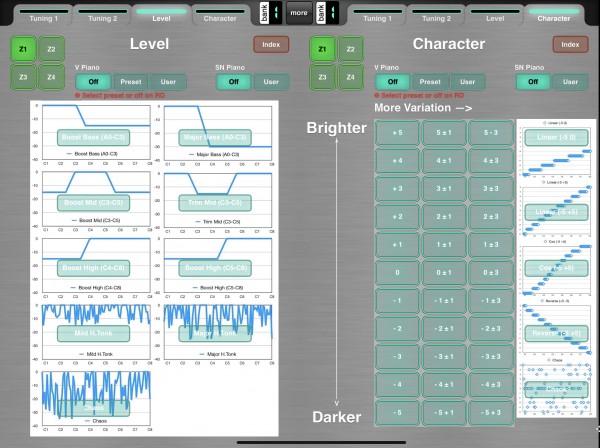Choose the Reverse (-5 +5) character curve
600x448 pixels.
pos(556,333)
